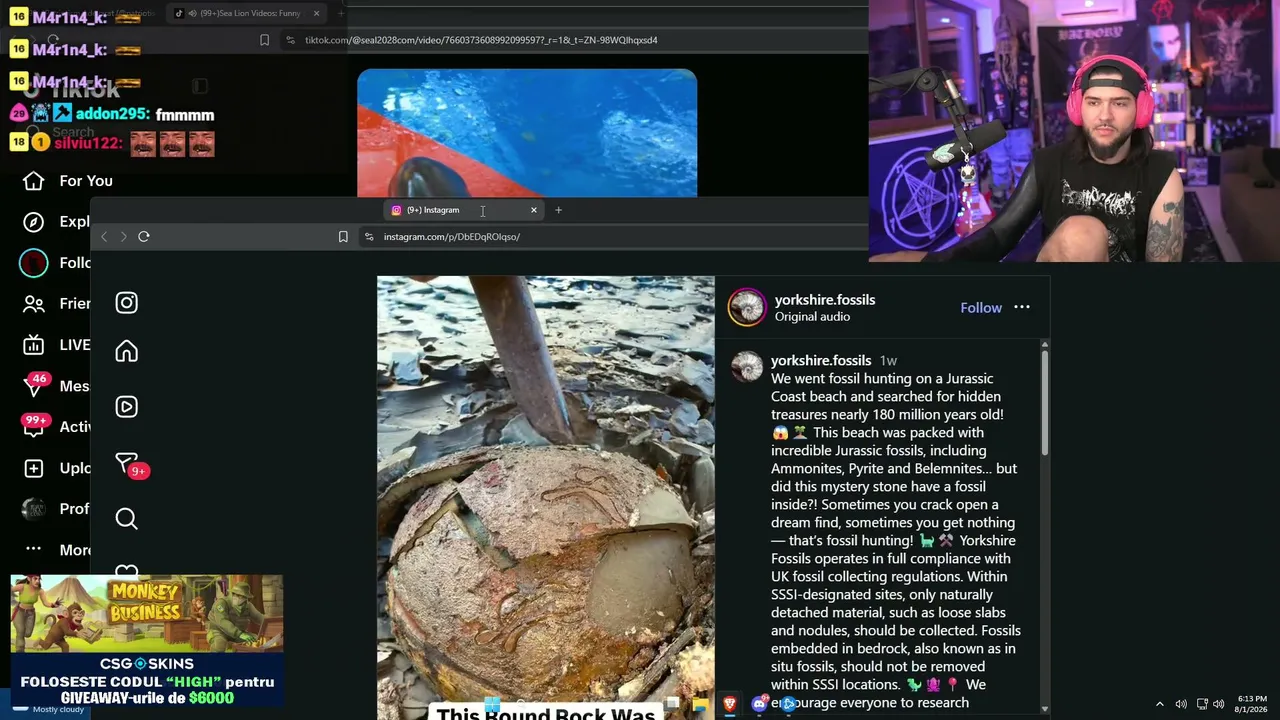This screenshot has height=720, width=1280.
Task: Open TikTok Profile avatar icon
Action: pos(34,509)
